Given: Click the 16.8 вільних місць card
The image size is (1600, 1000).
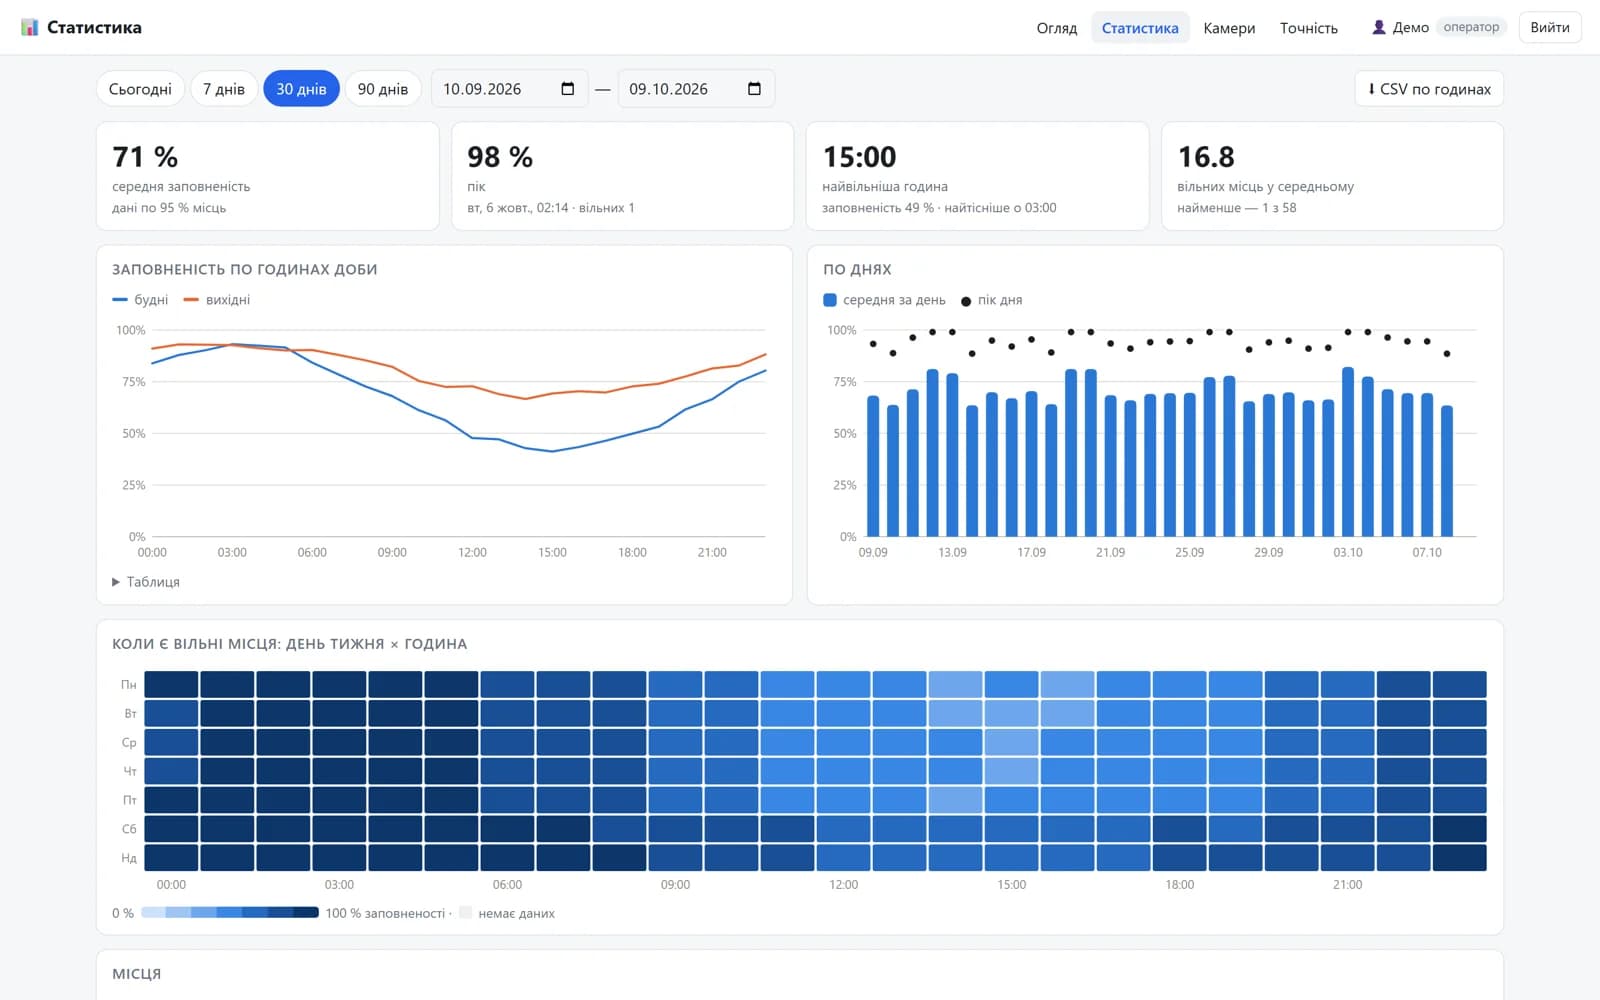Looking at the screenshot, I should [x=1332, y=176].
